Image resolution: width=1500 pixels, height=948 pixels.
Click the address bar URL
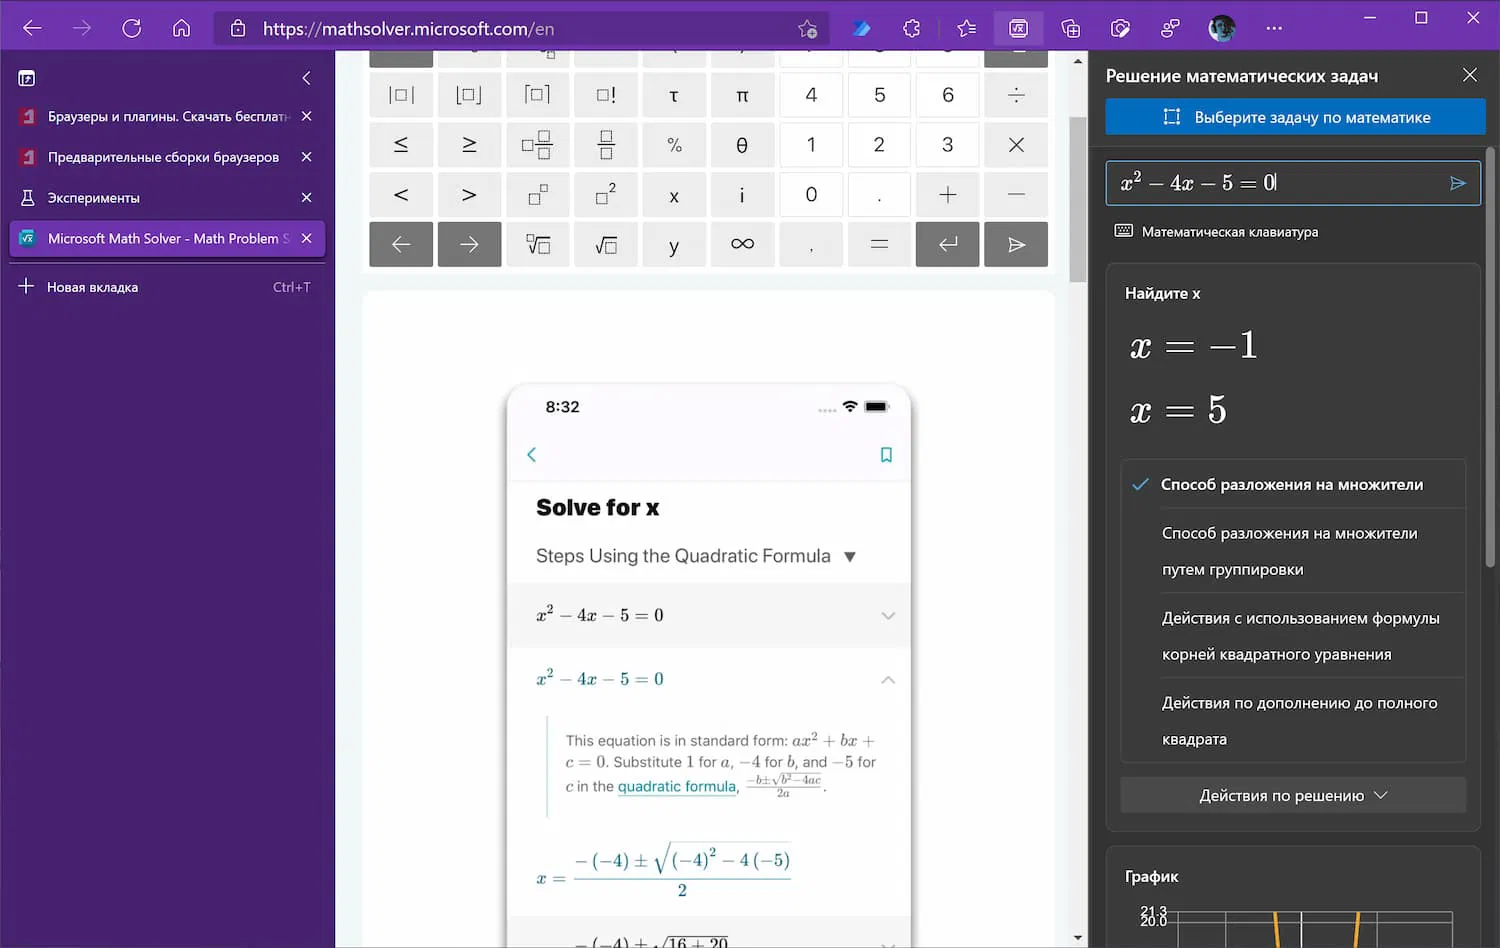coord(408,29)
